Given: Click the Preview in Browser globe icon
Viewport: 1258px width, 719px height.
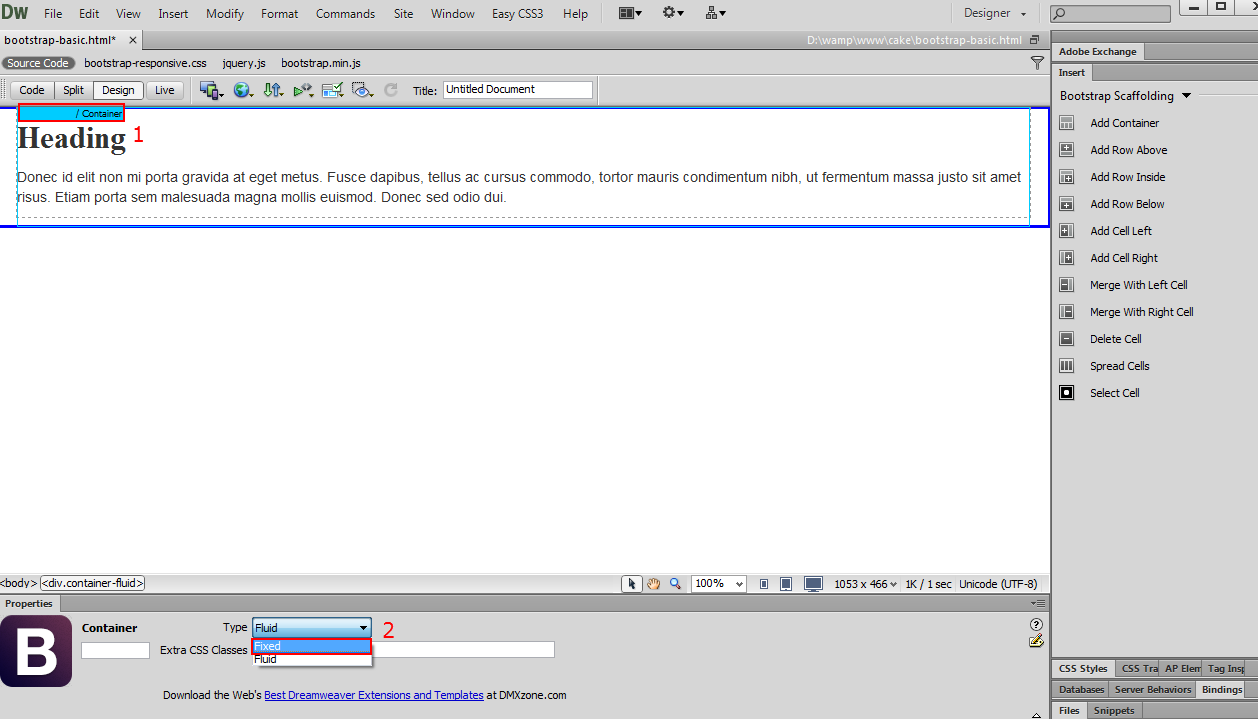Looking at the screenshot, I should (243, 90).
